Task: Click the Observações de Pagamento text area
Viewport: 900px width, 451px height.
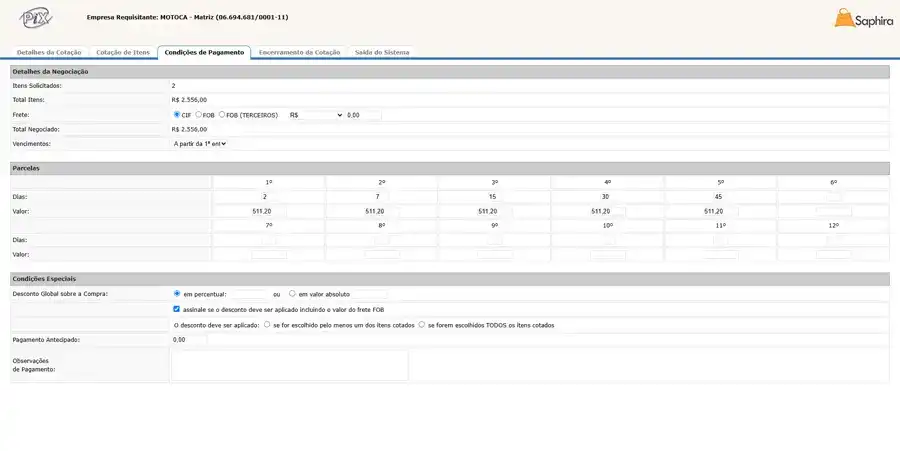Action: coord(290,365)
